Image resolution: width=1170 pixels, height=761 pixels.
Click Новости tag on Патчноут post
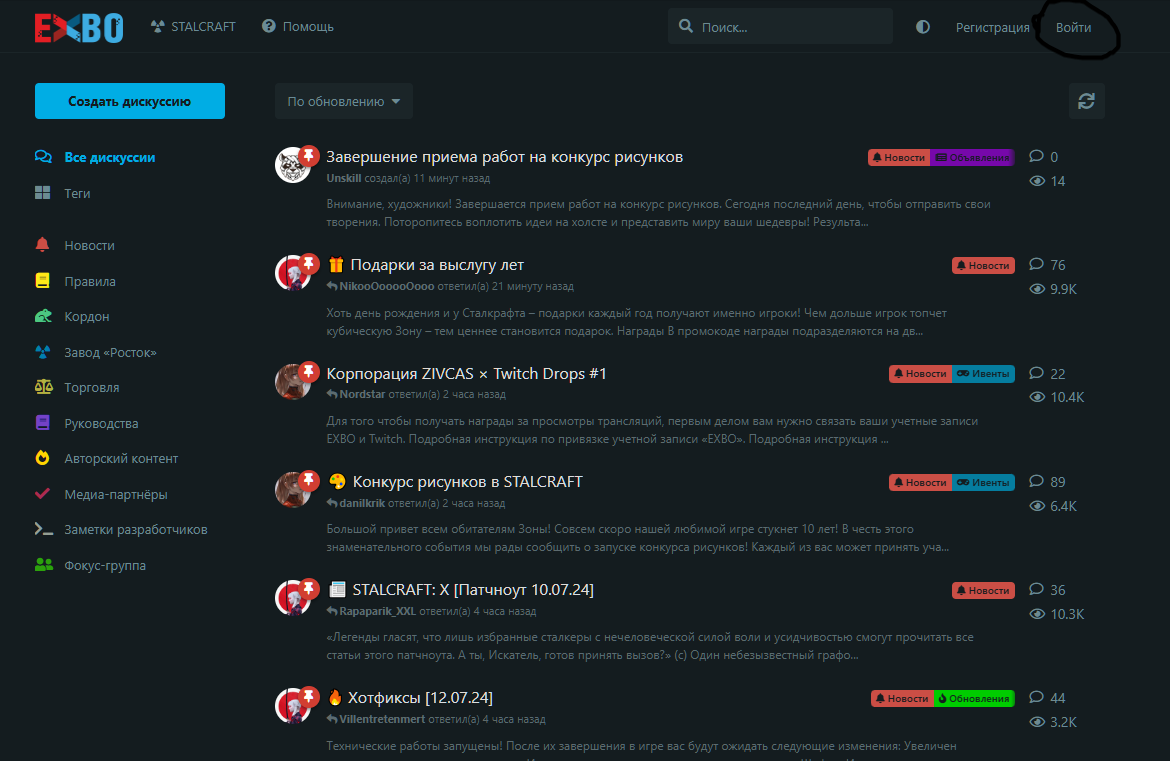(983, 591)
